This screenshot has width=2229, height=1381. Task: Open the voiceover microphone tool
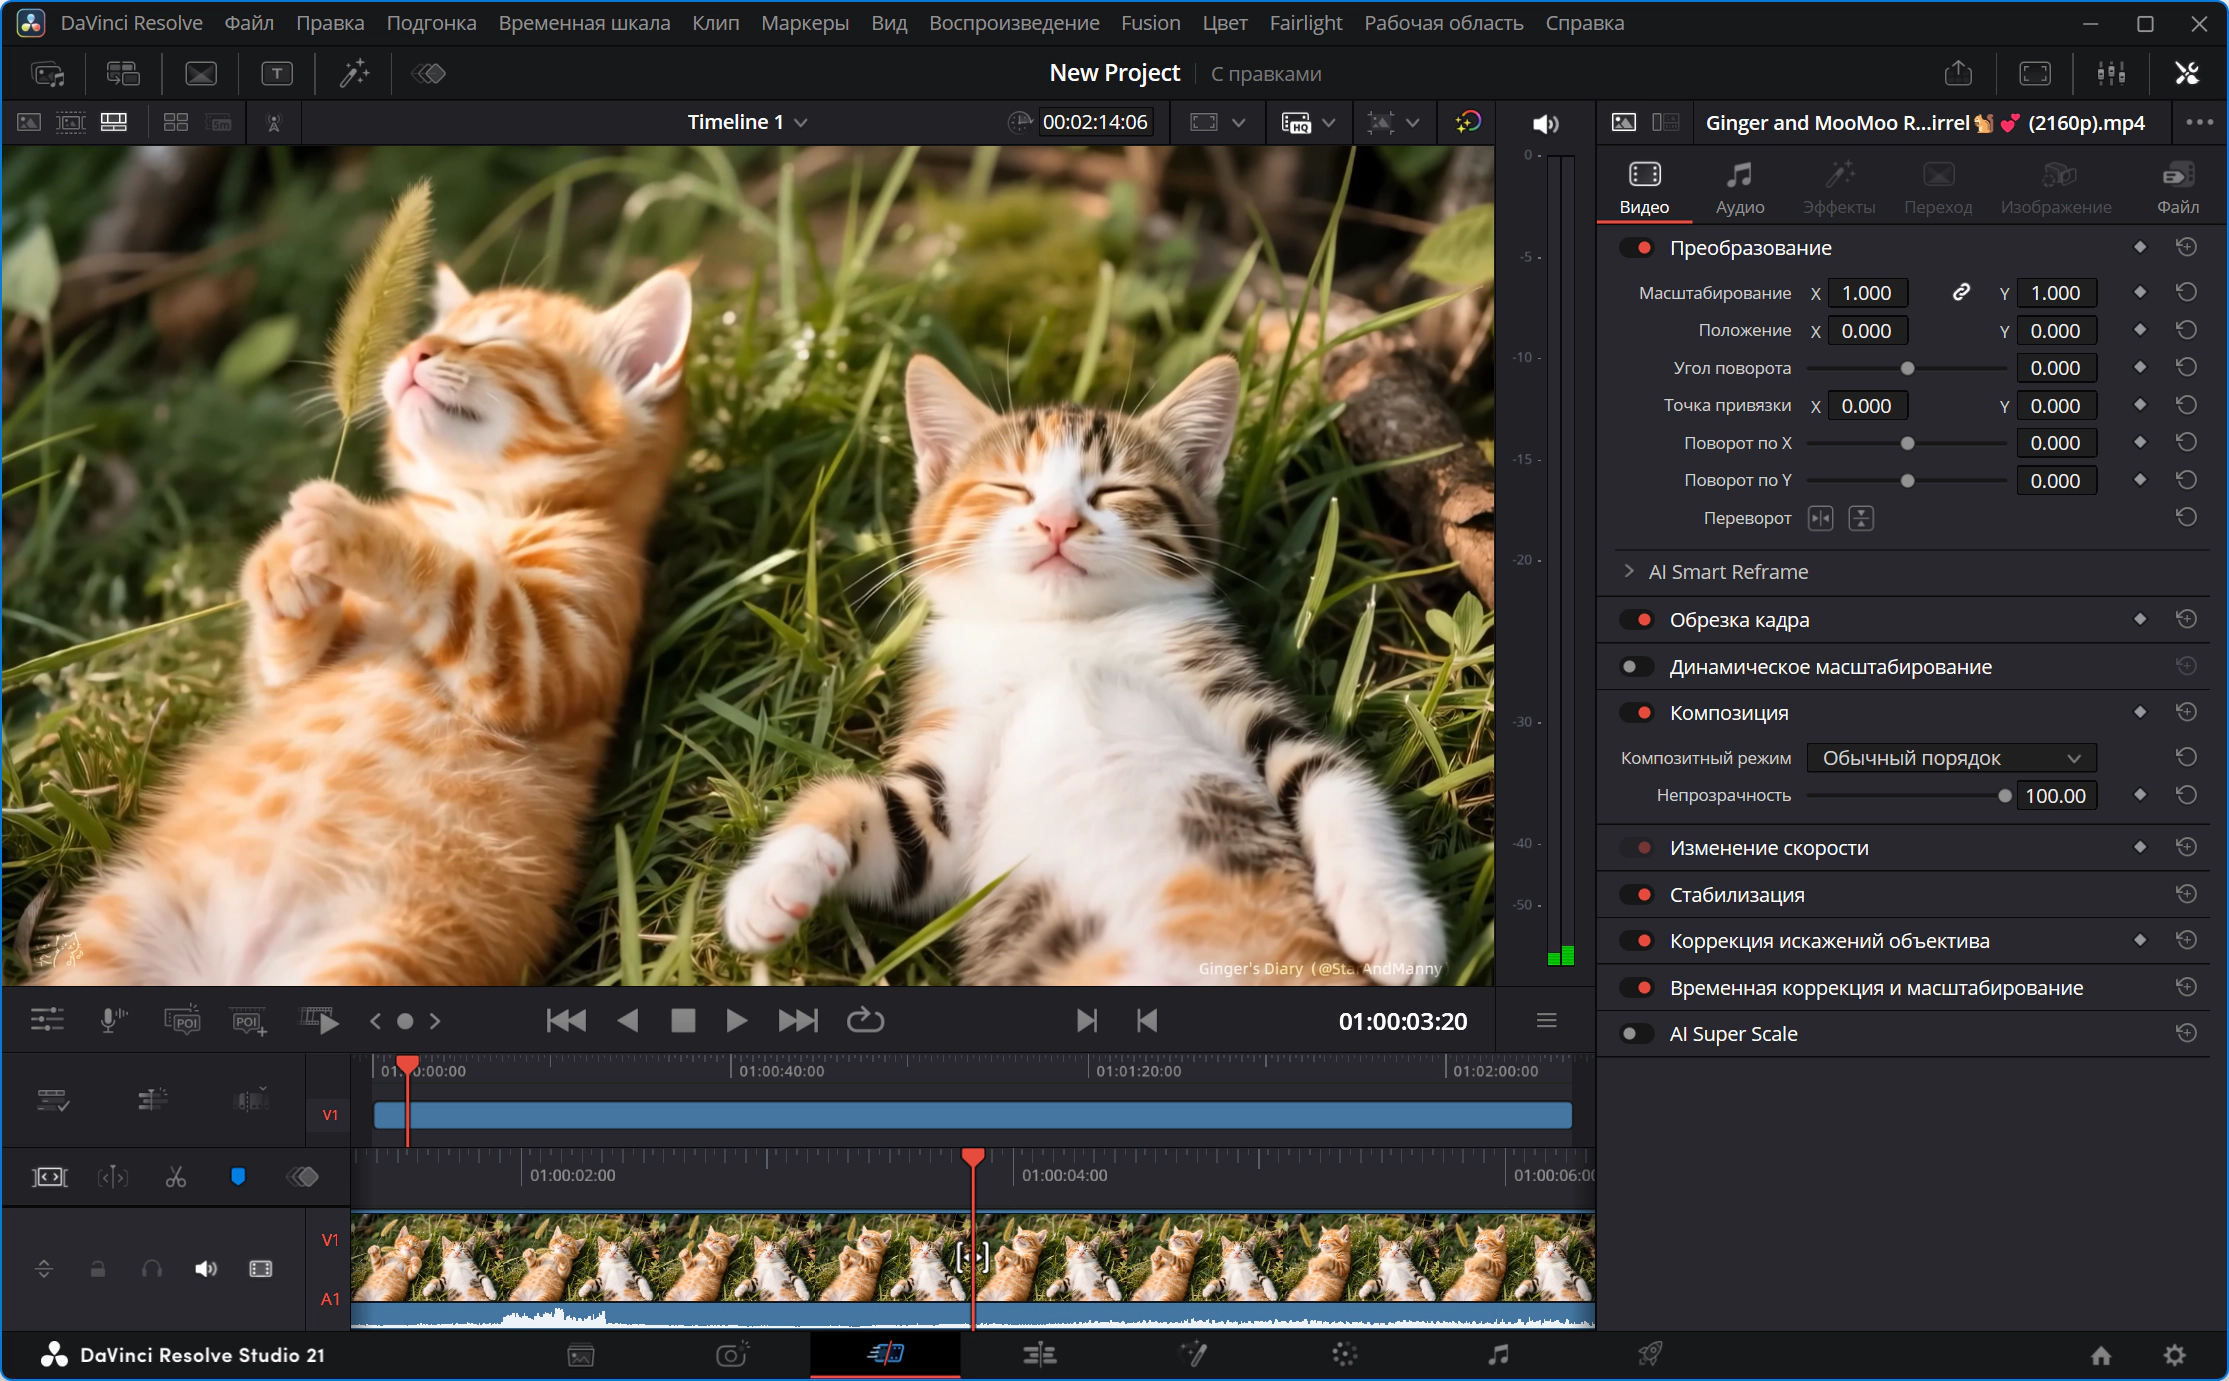click(114, 1021)
